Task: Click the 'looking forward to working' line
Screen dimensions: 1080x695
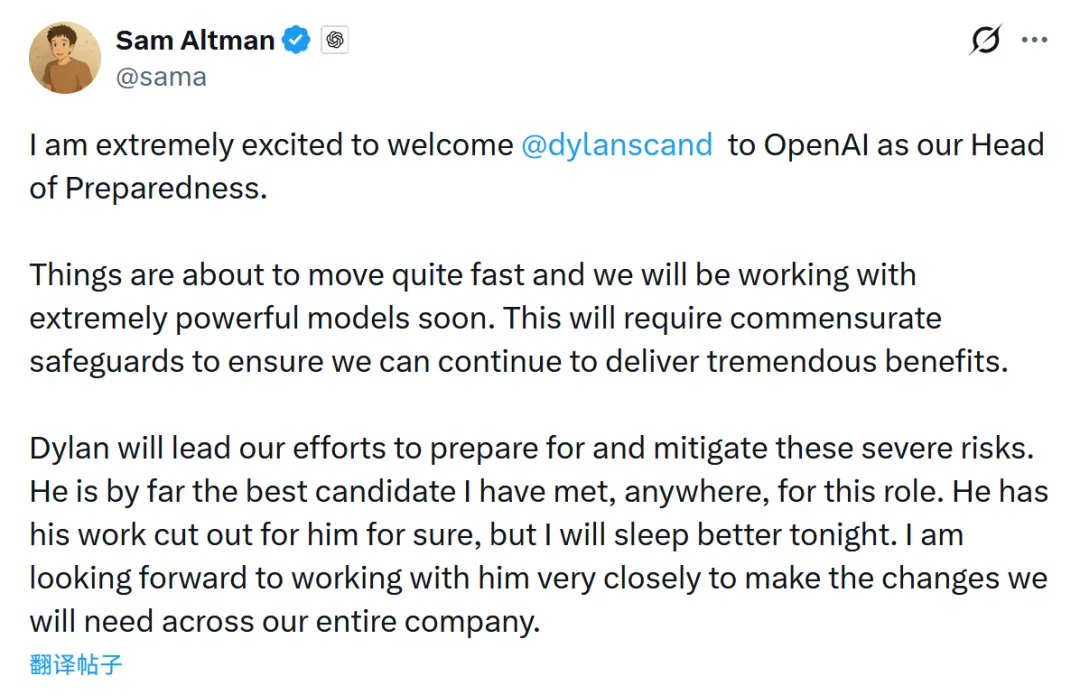Action: [x=539, y=579]
